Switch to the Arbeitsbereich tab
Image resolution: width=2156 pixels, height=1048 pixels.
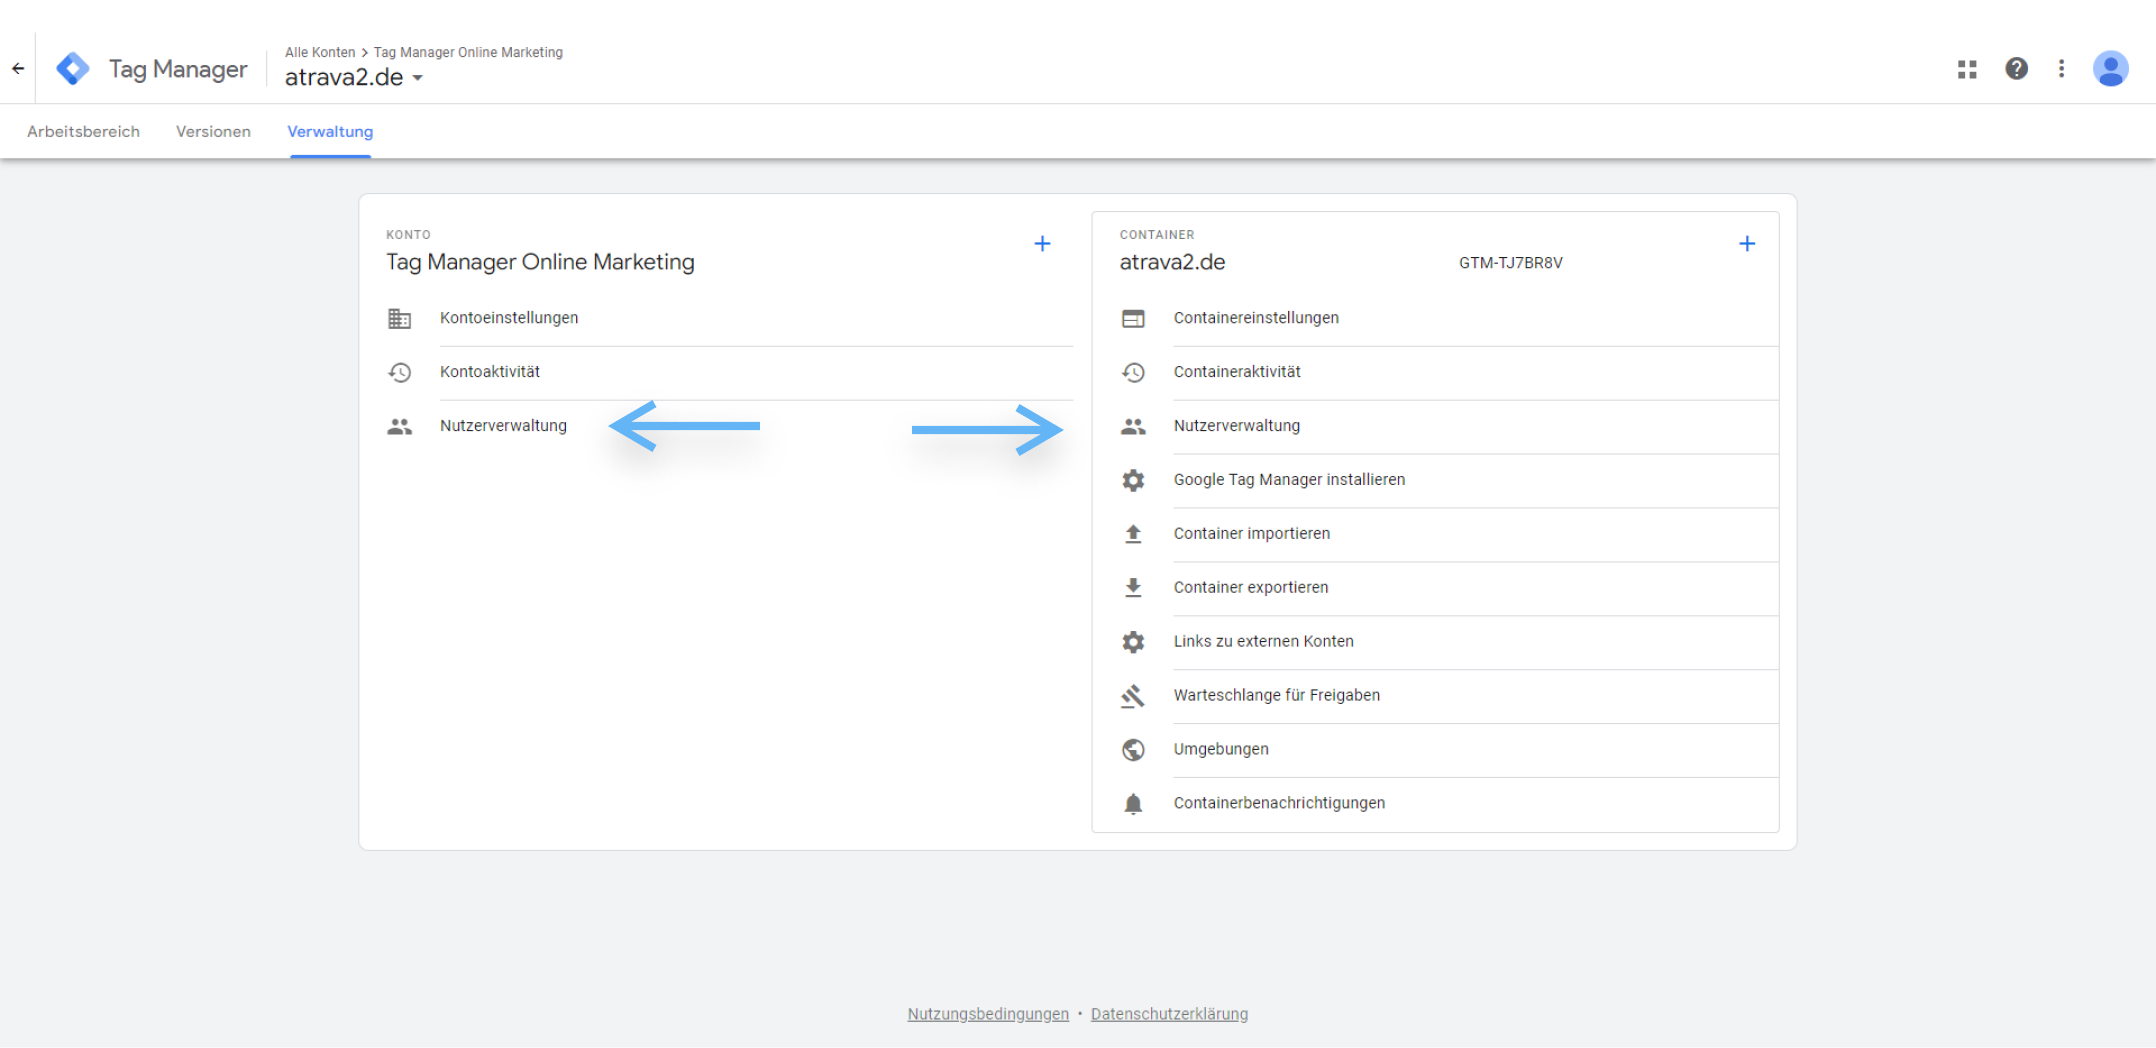click(x=84, y=131)
